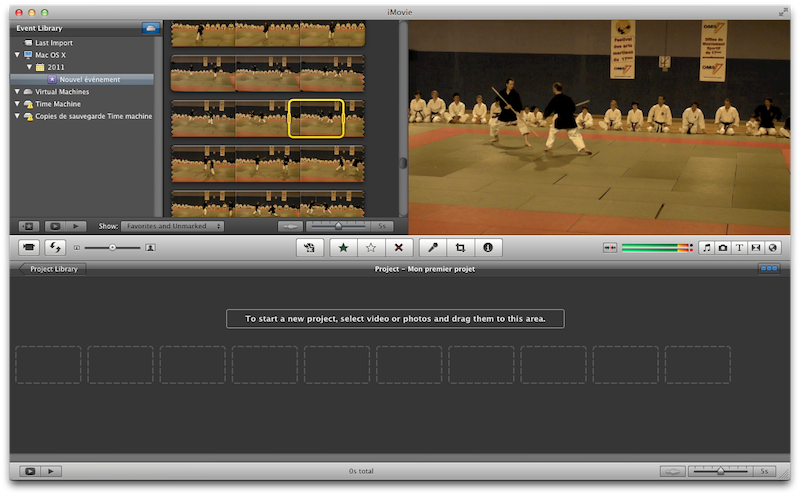Open the transitions browser
This screenshot has width=800, height=495.
click(756, 248)
